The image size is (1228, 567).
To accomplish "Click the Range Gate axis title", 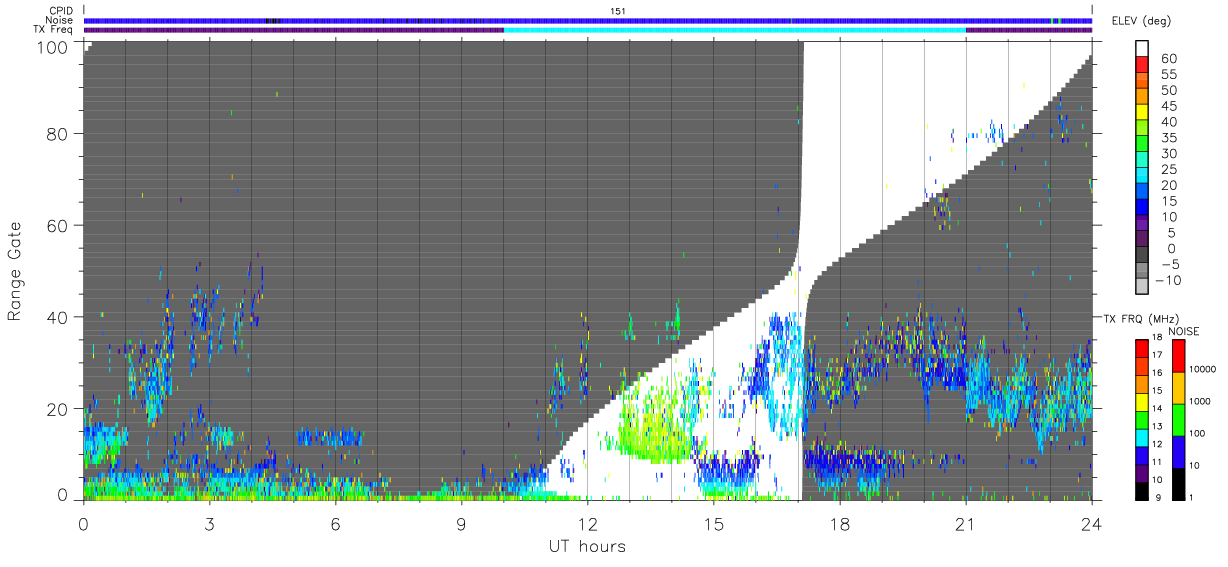I will (15, 271).
